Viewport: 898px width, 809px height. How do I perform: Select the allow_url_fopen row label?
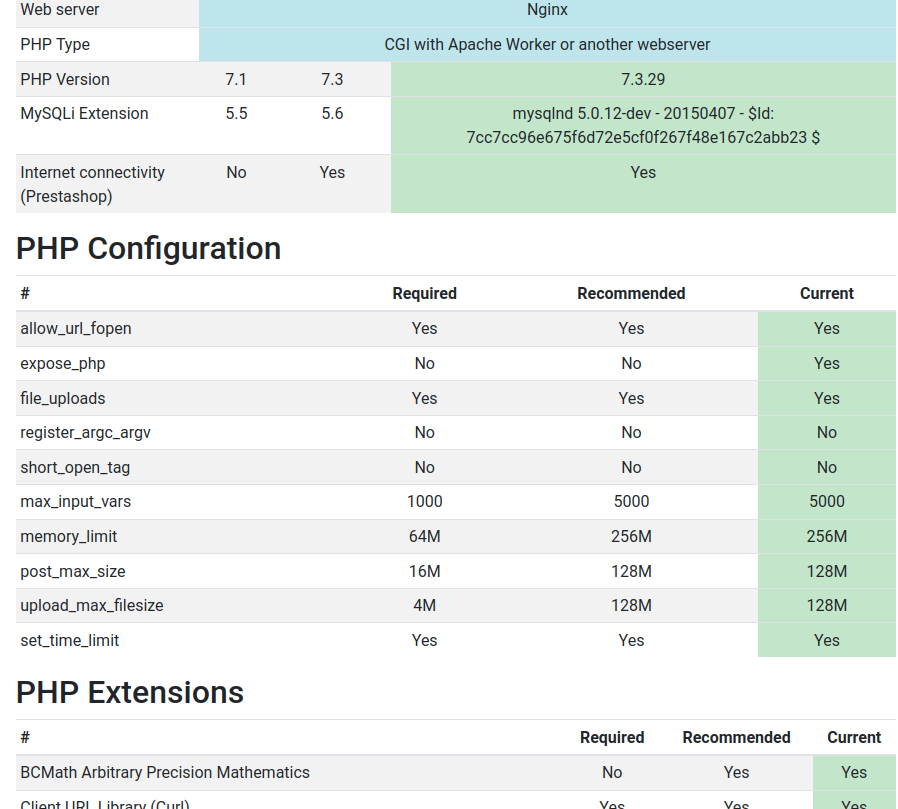coord(76,329)
